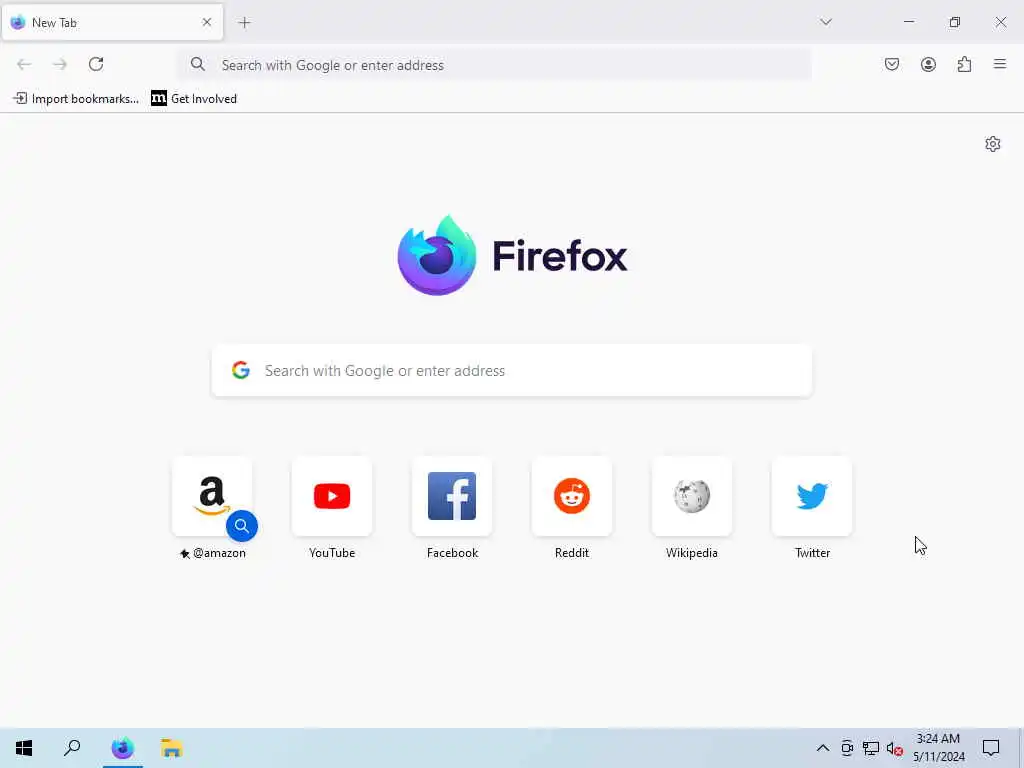Screen dimensions: 1024x768
Task: Open Windows taskbar search
Action: tap(72, 748)
